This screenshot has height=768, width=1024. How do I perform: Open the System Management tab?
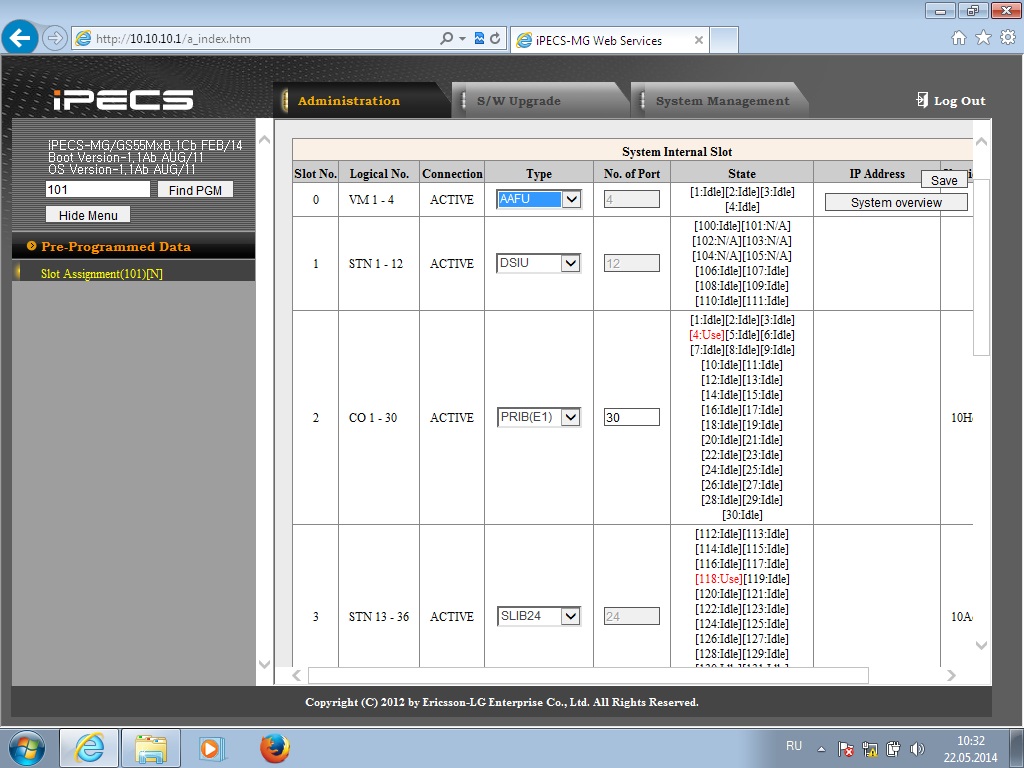click(722, 101)
